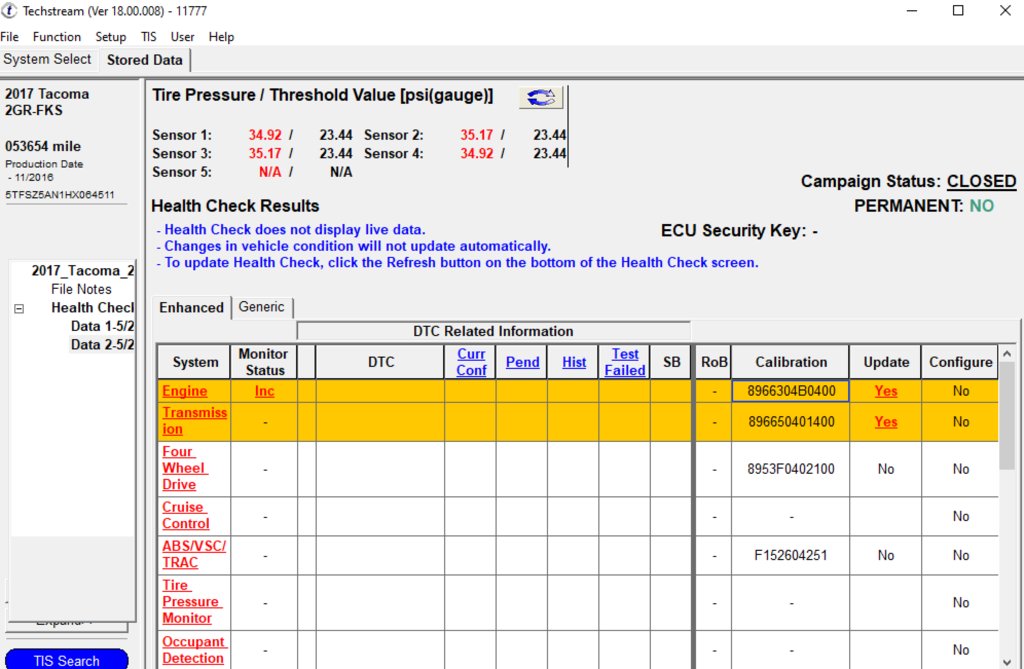Click the tire pressure refresh icon
The width and height of the screenshot is (1024, 669).
pyautogui.click(x=541, y=97)
